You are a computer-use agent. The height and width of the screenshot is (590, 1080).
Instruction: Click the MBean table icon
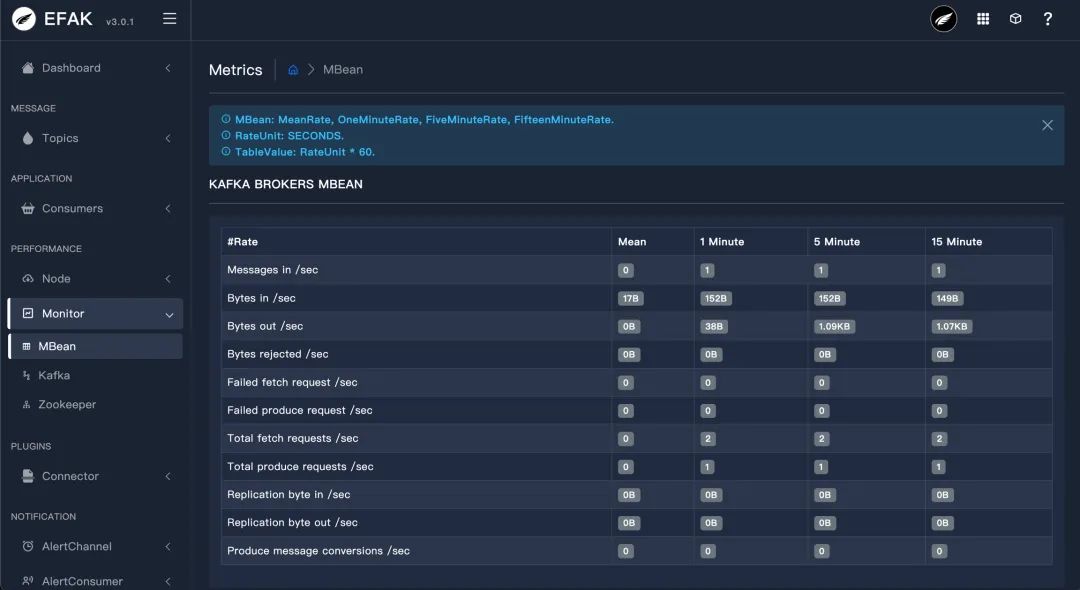tap(26, 346)
